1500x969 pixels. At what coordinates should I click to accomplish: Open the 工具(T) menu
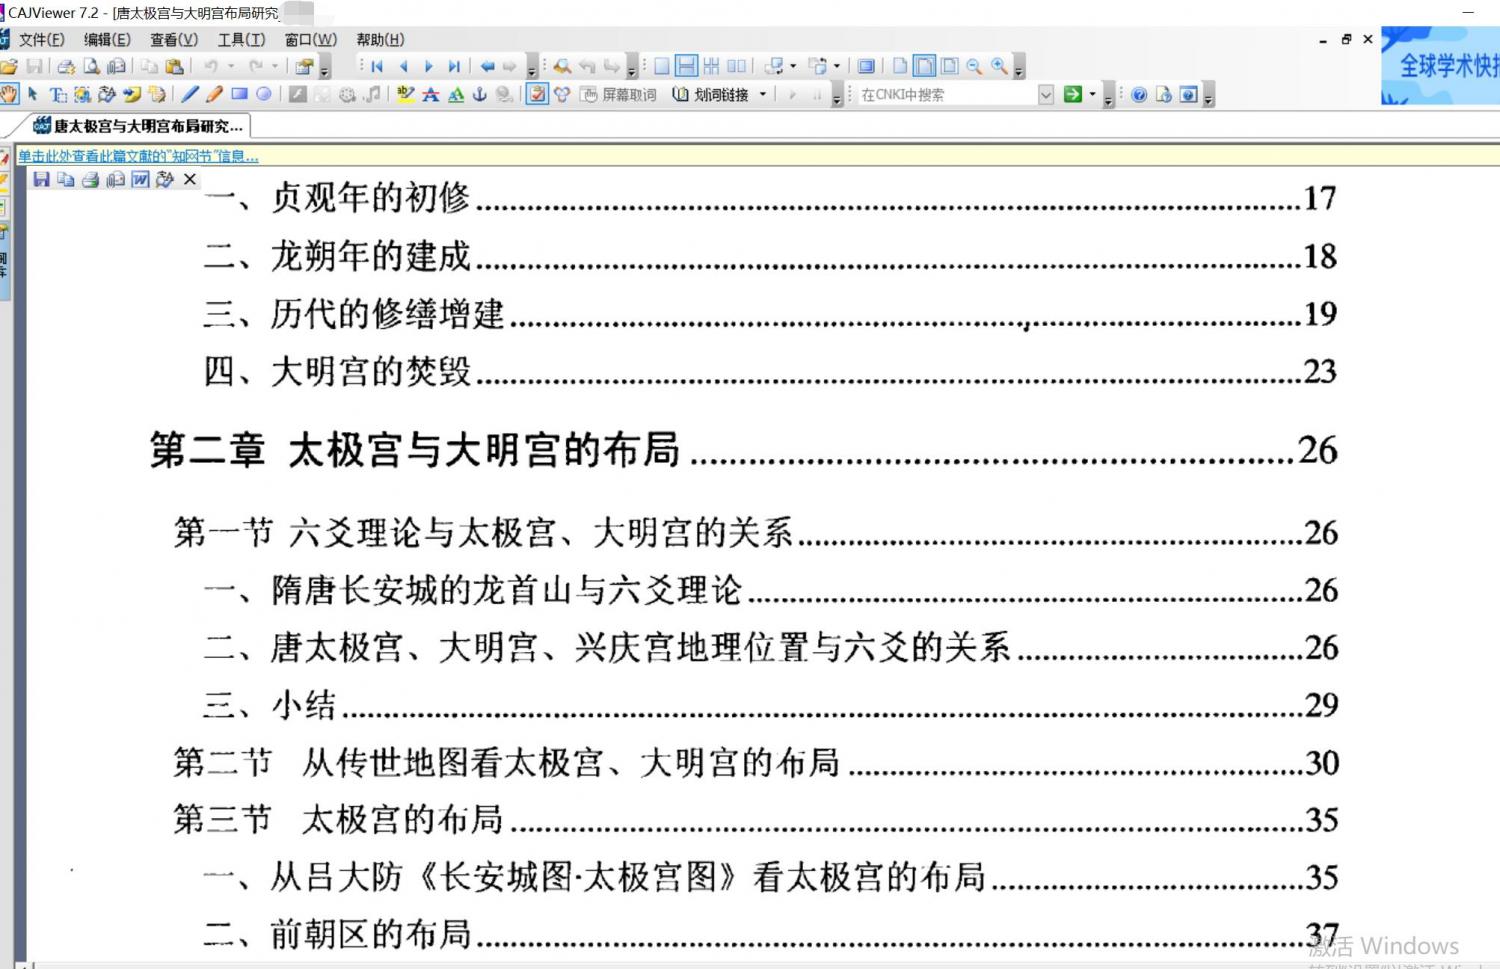pos(241,39)
